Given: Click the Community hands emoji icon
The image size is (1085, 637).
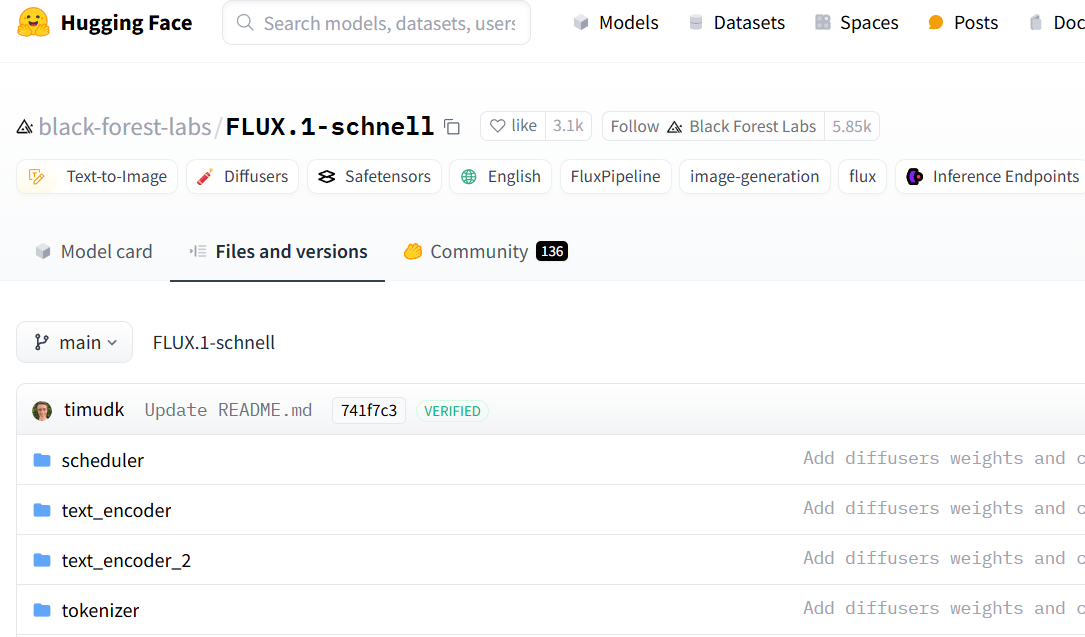Looking at the screenshot, I should 413,252.
